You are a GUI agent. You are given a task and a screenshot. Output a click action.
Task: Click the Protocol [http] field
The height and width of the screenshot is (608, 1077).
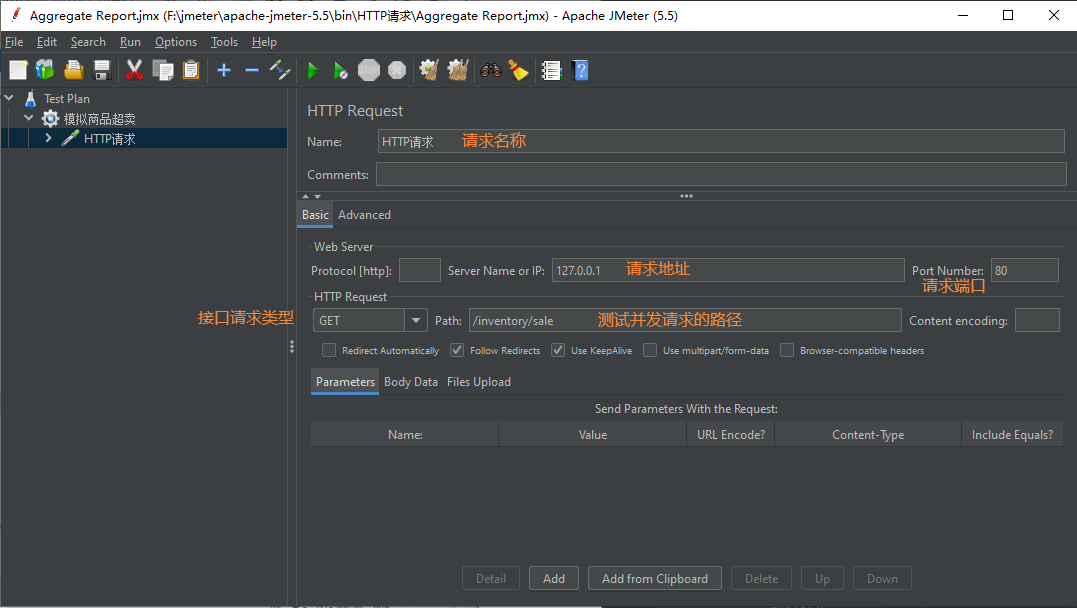[420, 270]
